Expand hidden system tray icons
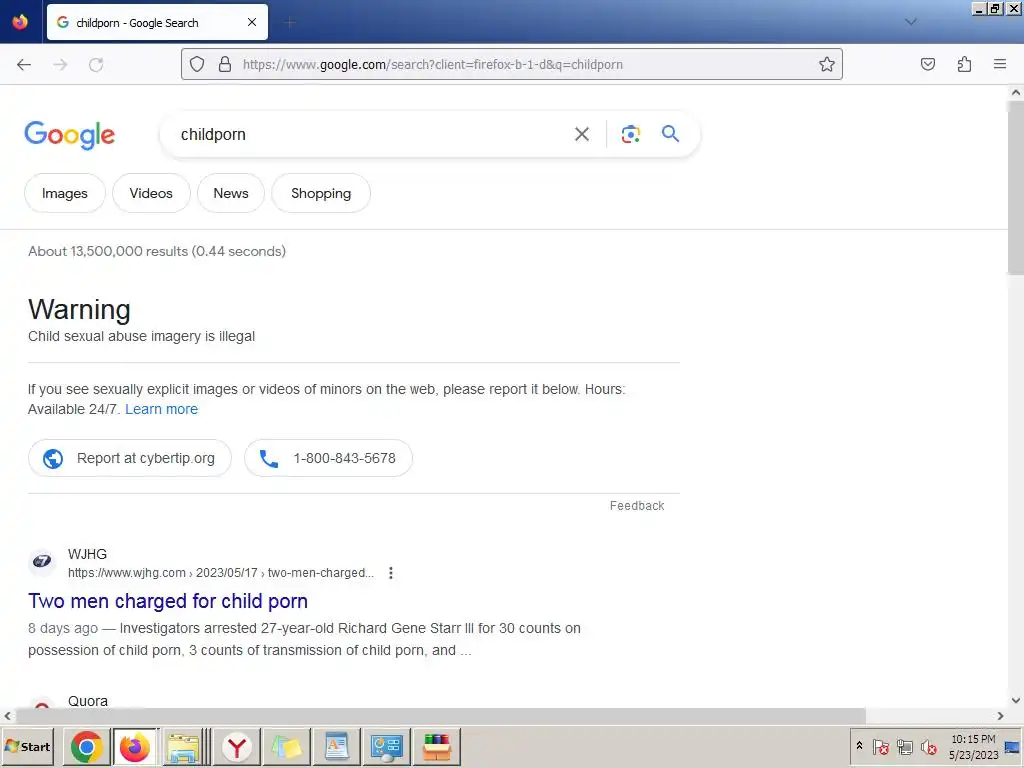This screenshot has height=768, width=1024. [859, 746]
